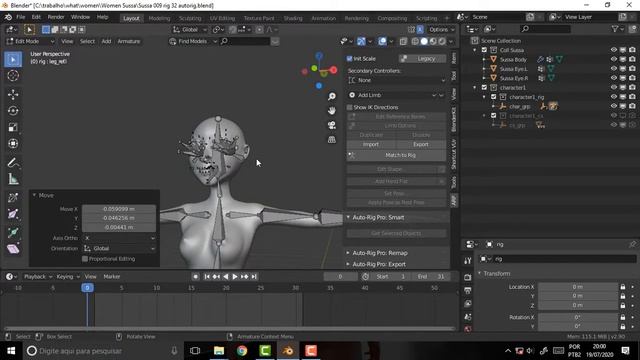This screenshot has width=640, height=360.
Task: Open the Armature menu
Action: tap(129, 41)
